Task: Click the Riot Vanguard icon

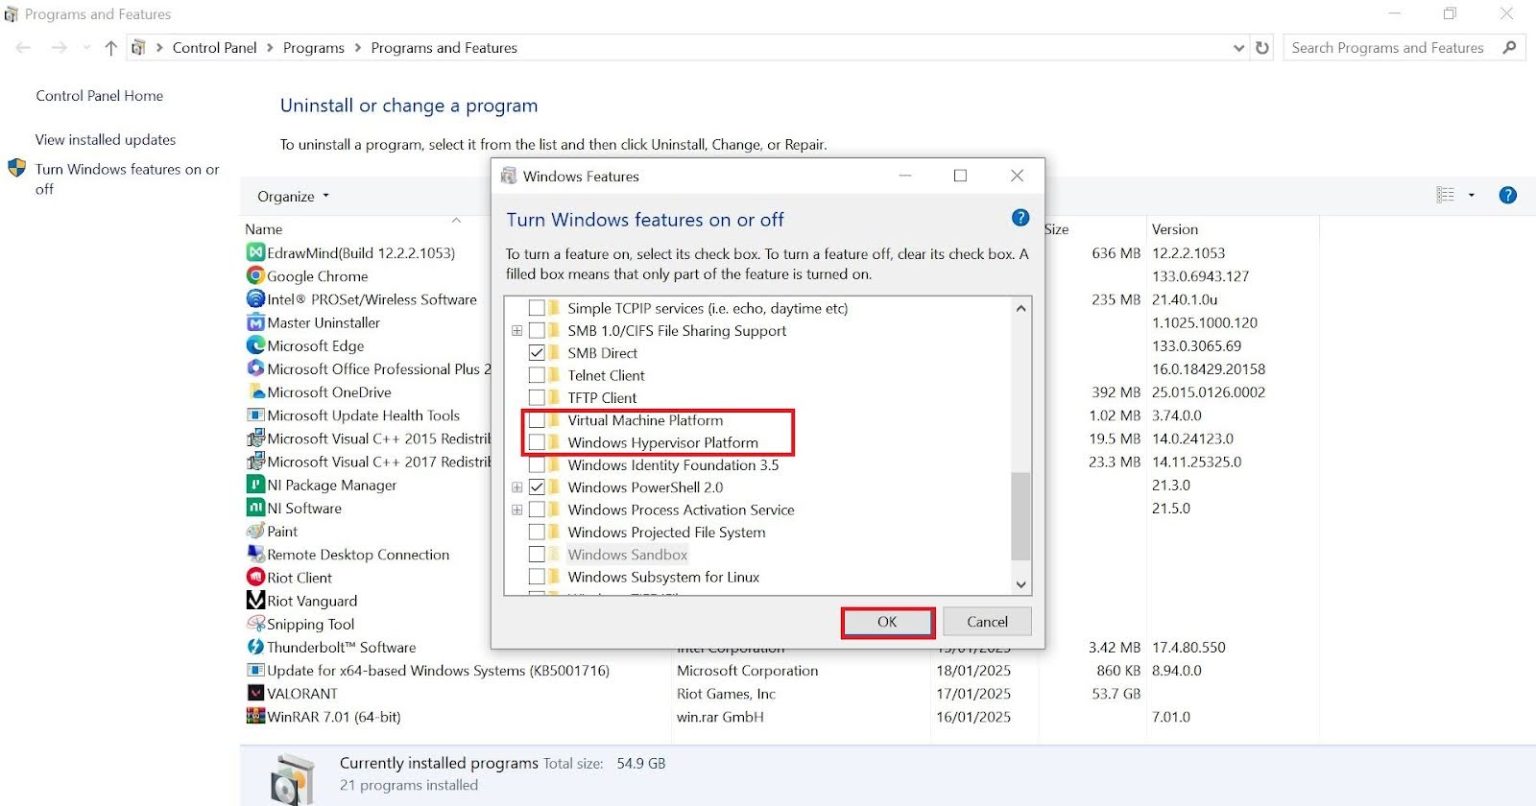Action: point(255,600)
